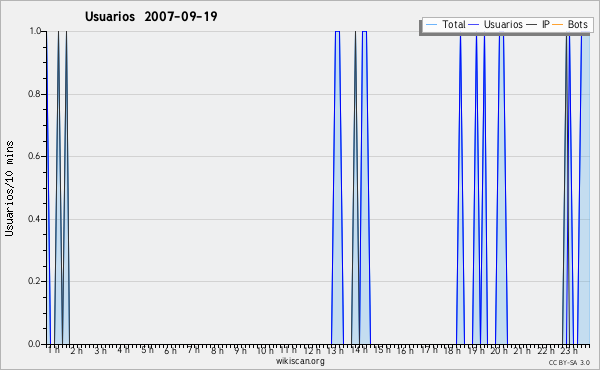Click the dark IP legend line
Viewport: 600px width, 370px height.
[x=532, y=25]
